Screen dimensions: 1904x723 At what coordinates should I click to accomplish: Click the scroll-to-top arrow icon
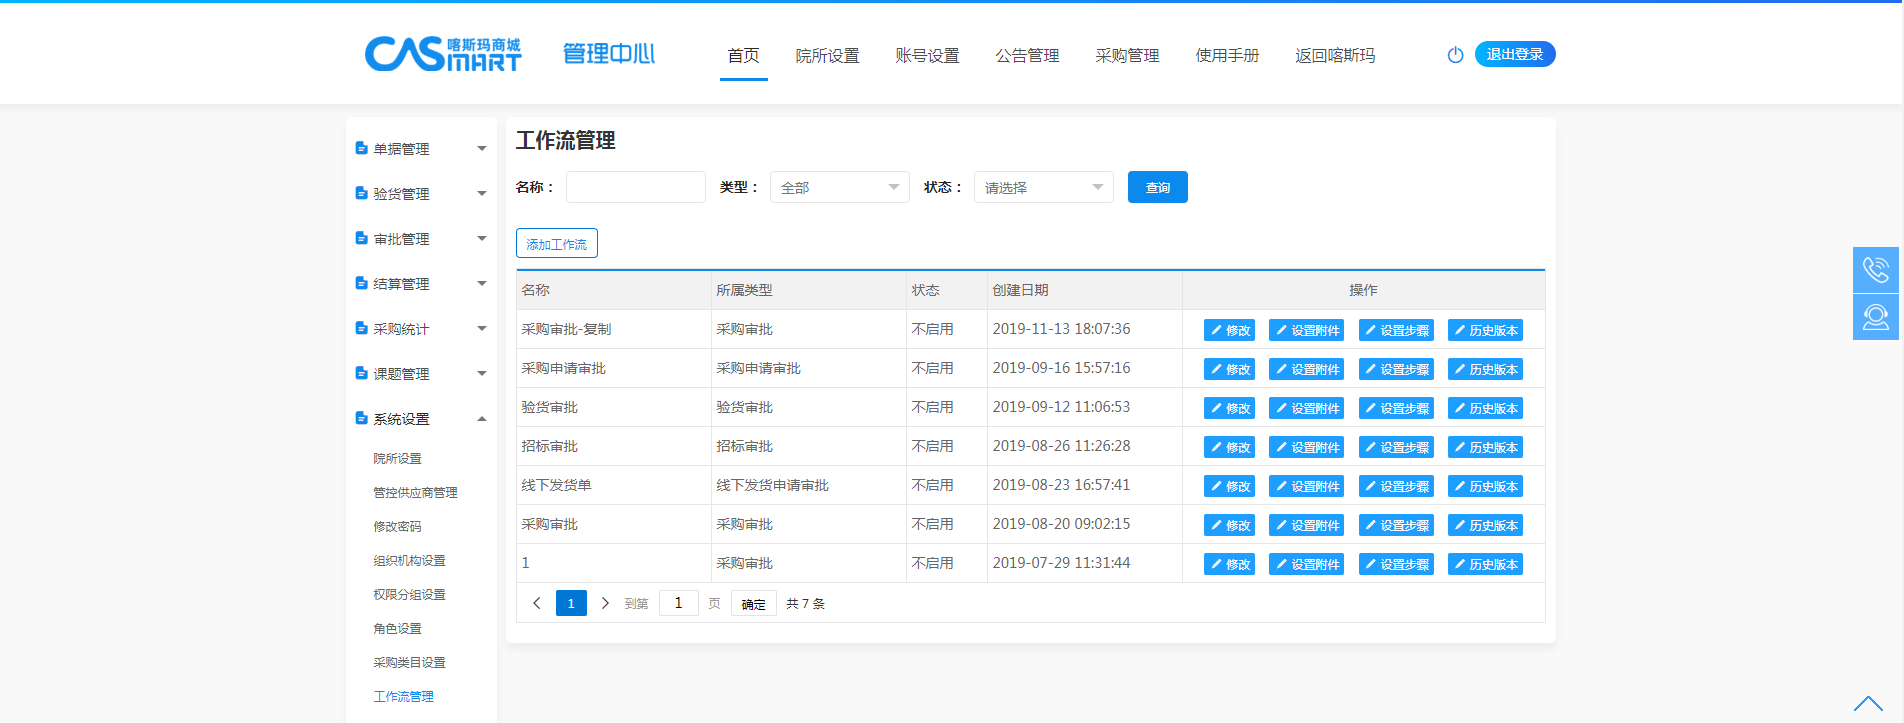click(1867, 704)
